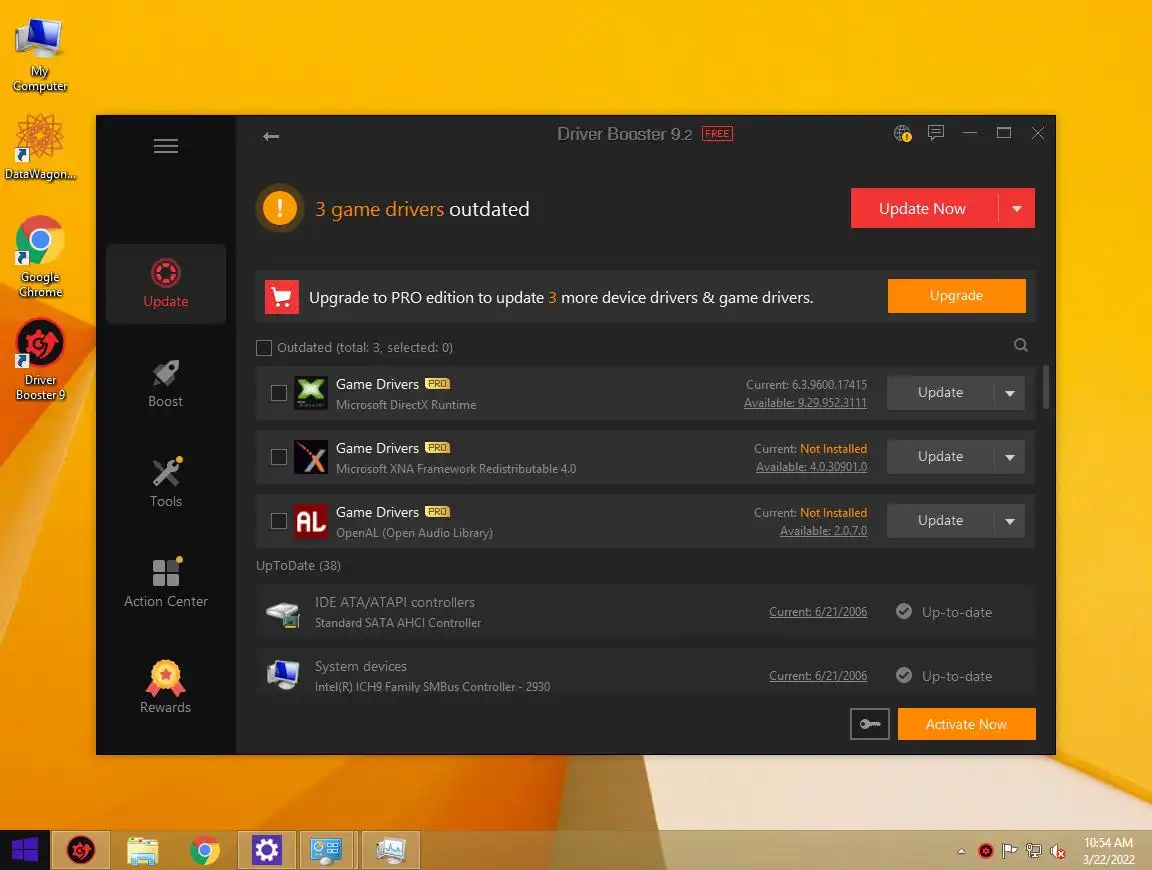
Task: Open the Settings gear taskbar icon
Action: (267, 850)
